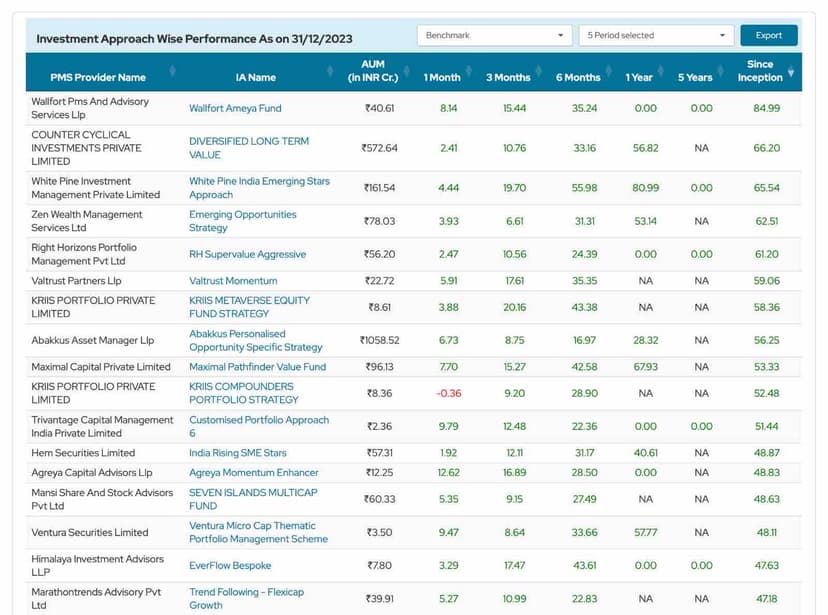
Task: Click sort arrows next to 5 Years
Action: click(x=722, y=71)
